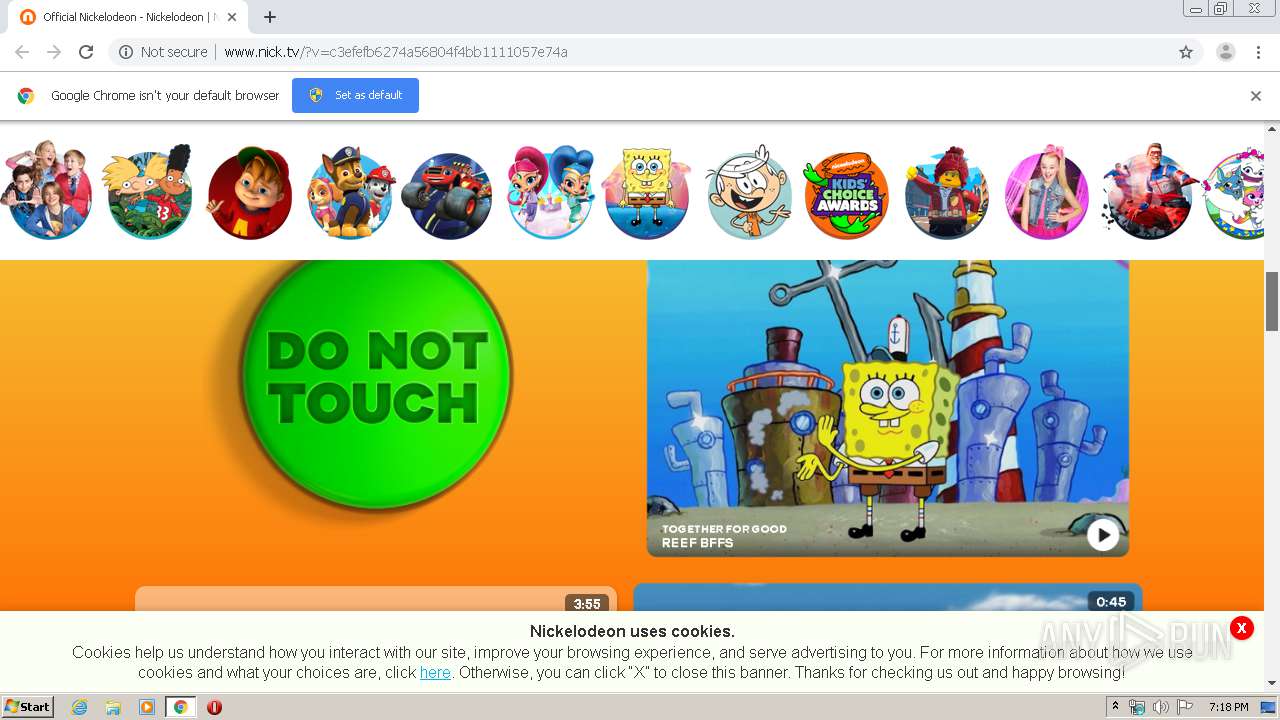The image size is (1280, 720).
Task: Reload the current page
Action: coord(86,52)
